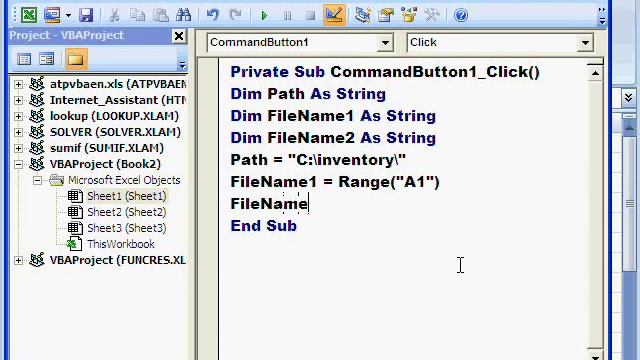This screenshot has height=360, width=640.
Task: Click the Insert UserForm icon
Action: coord(52,15)
